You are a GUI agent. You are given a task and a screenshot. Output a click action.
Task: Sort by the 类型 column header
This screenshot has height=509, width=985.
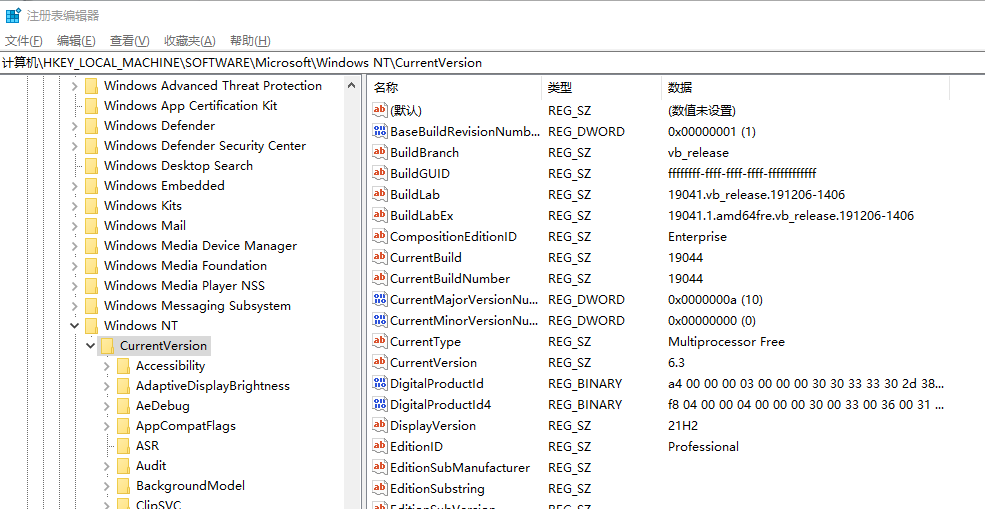point(601,88)
